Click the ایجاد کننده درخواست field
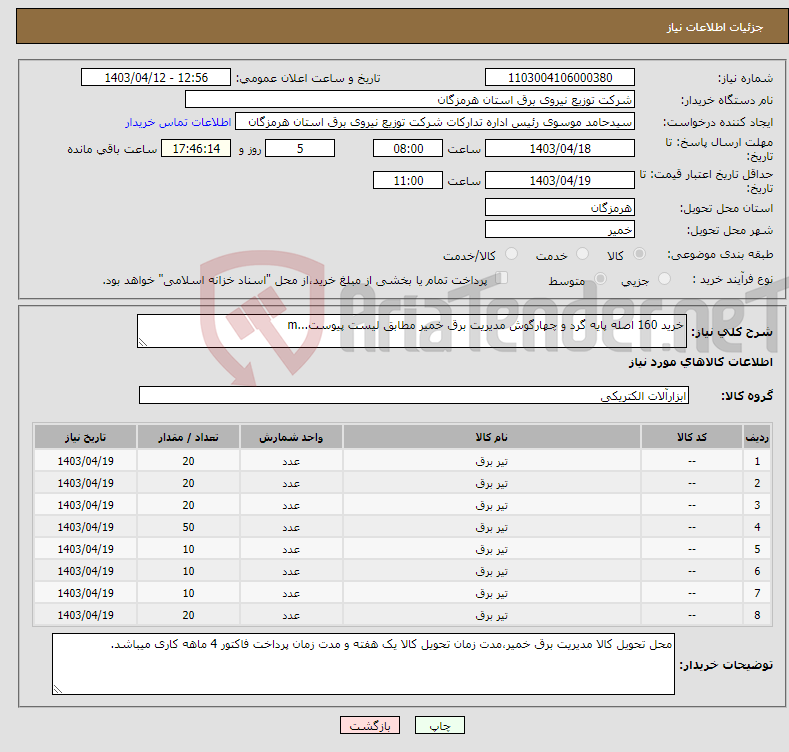 tap(435, 122)
